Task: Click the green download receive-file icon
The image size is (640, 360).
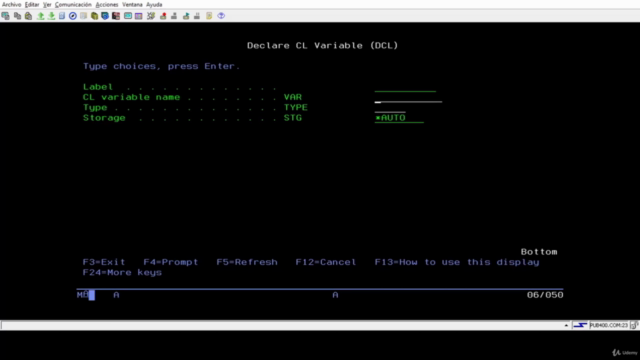Action: click(51, 16)
